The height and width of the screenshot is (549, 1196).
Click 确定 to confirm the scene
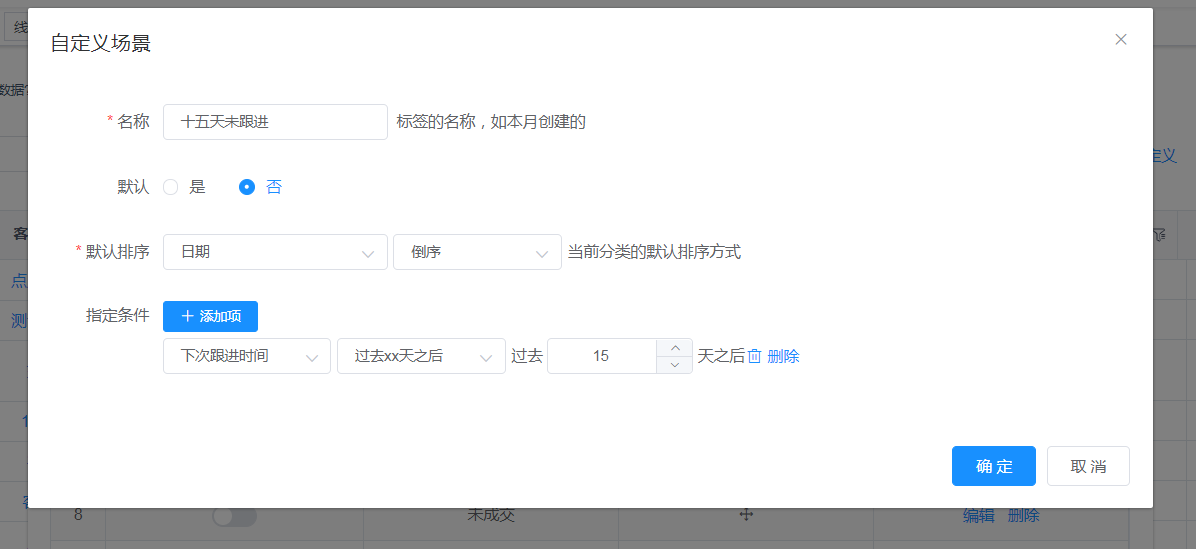993,466
